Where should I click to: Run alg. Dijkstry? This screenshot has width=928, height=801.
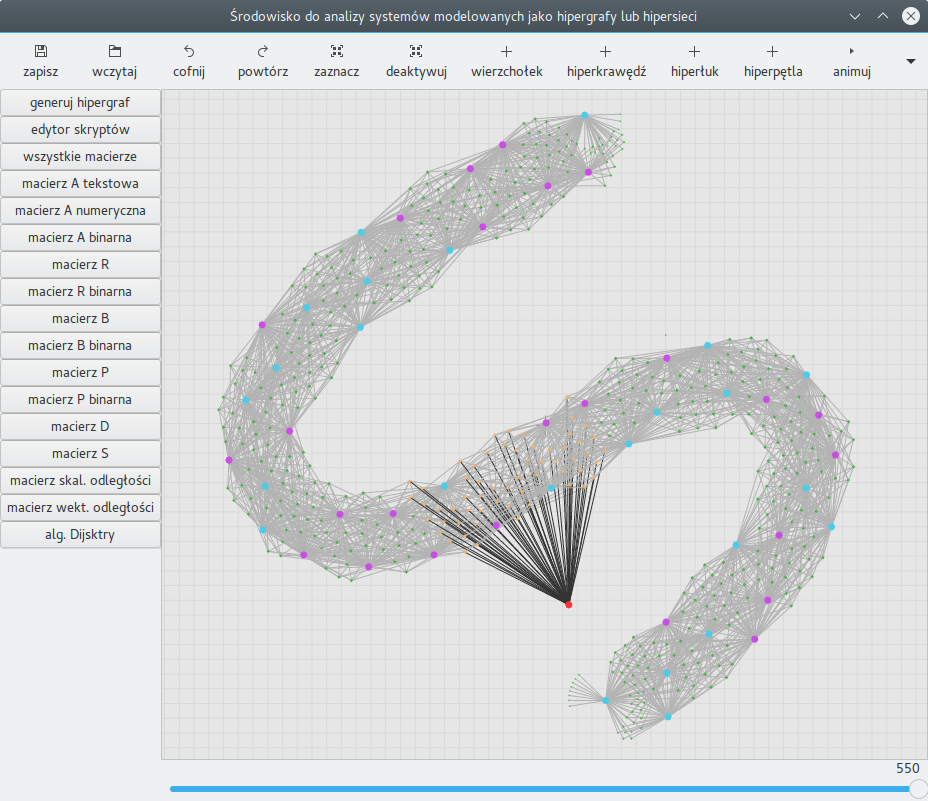coord(80,535)
